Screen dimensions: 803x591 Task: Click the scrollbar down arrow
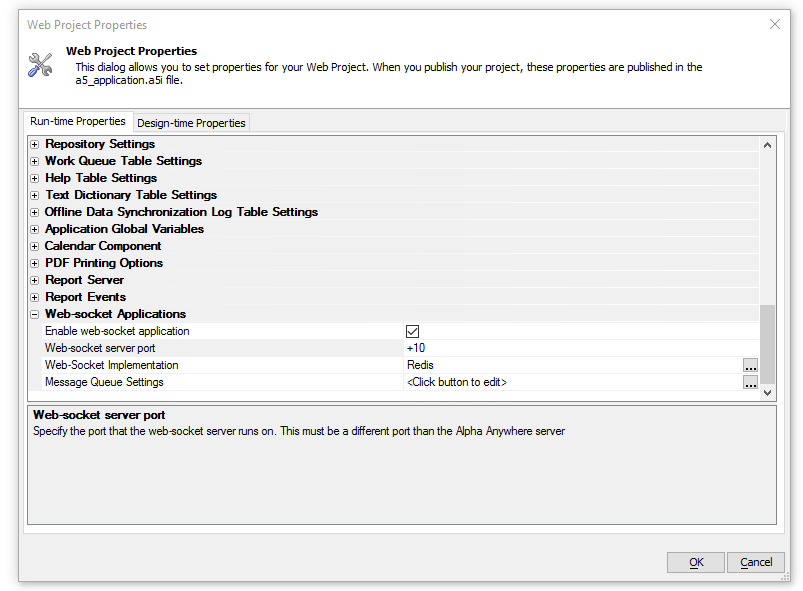click(x=767, y=393)
